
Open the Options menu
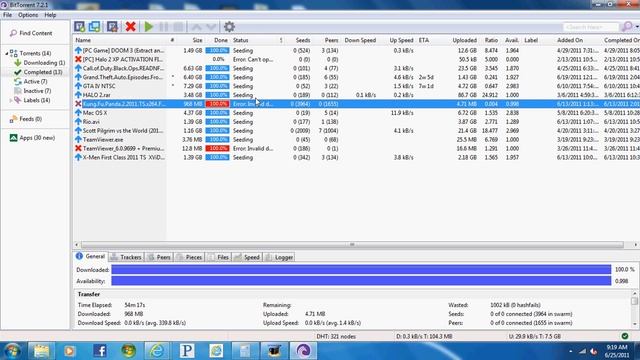(x=28, y=15)
